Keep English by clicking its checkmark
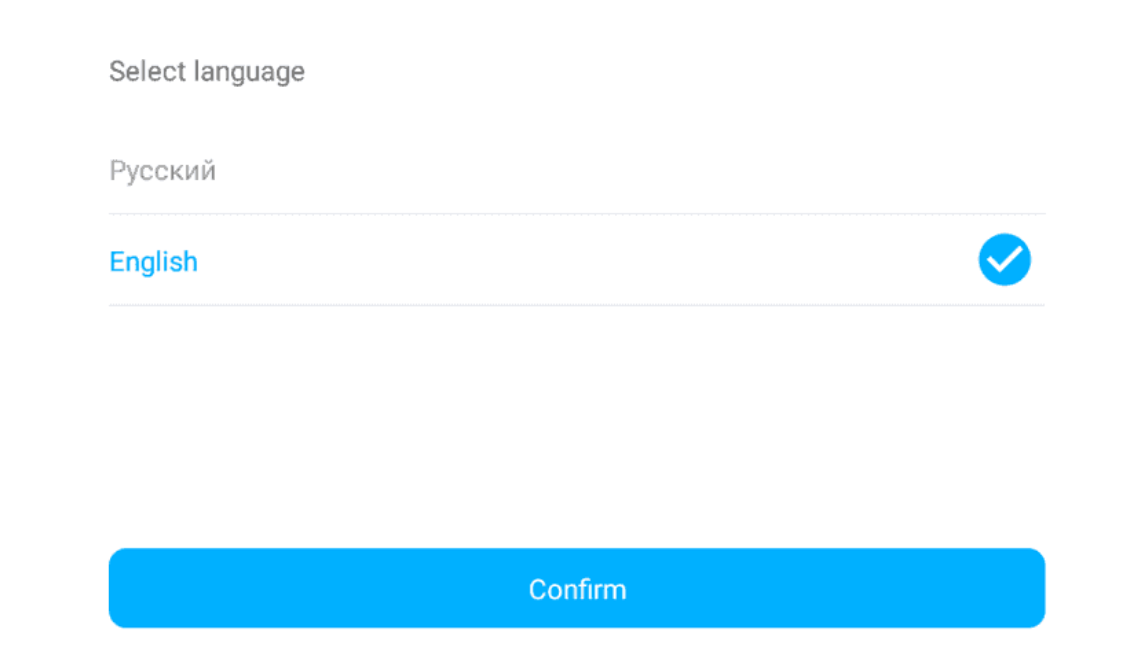Screen dimensions: 1134x672 [x=1005, y=260]
